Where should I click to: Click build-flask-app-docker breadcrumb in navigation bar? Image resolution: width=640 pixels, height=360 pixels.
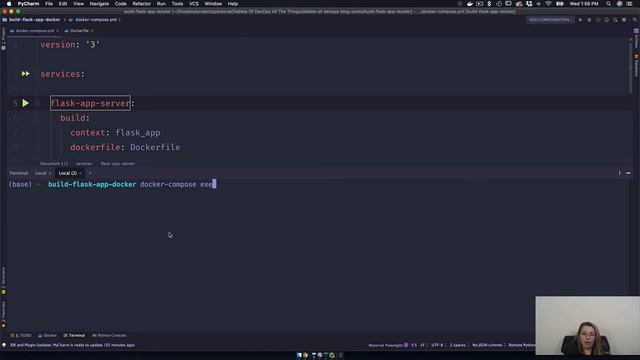point(34,20)
